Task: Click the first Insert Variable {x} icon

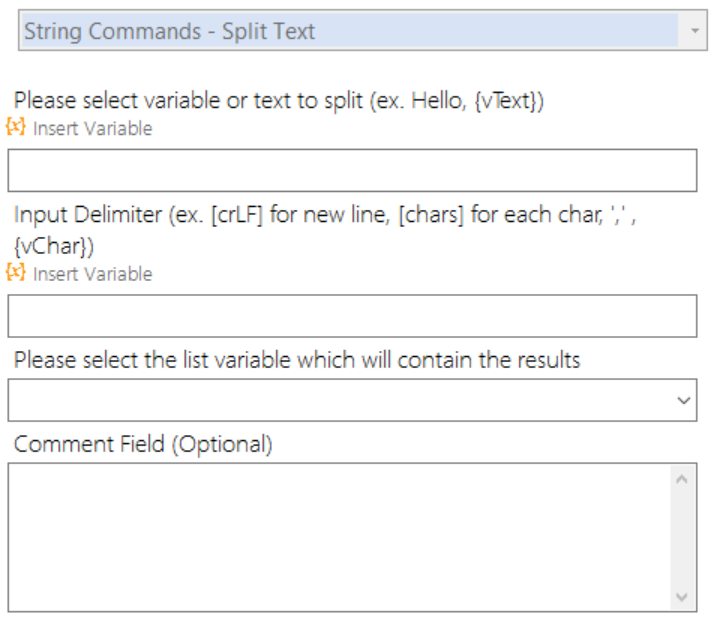Action: (15, 127)
